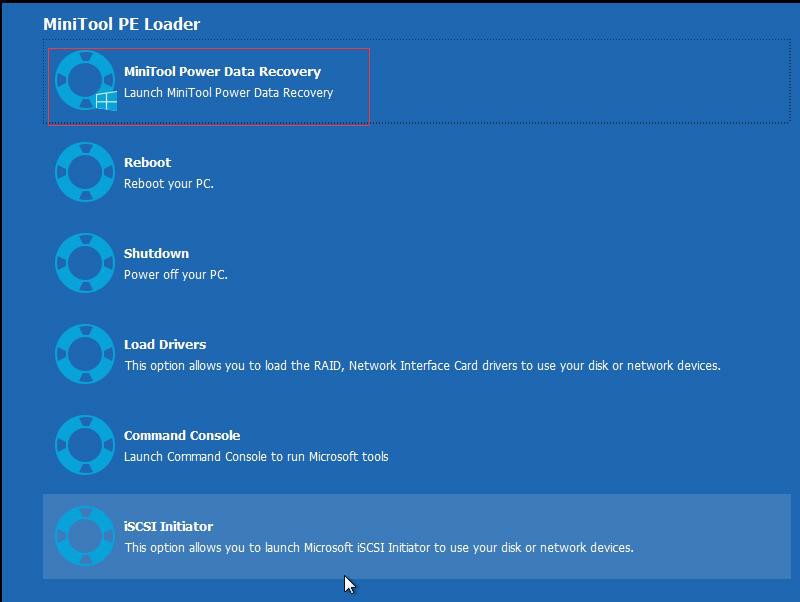The height and width of the screenshot is (602, 800).
Task: Choose the Shutdown option title
Action: click(x=156, y=253)
